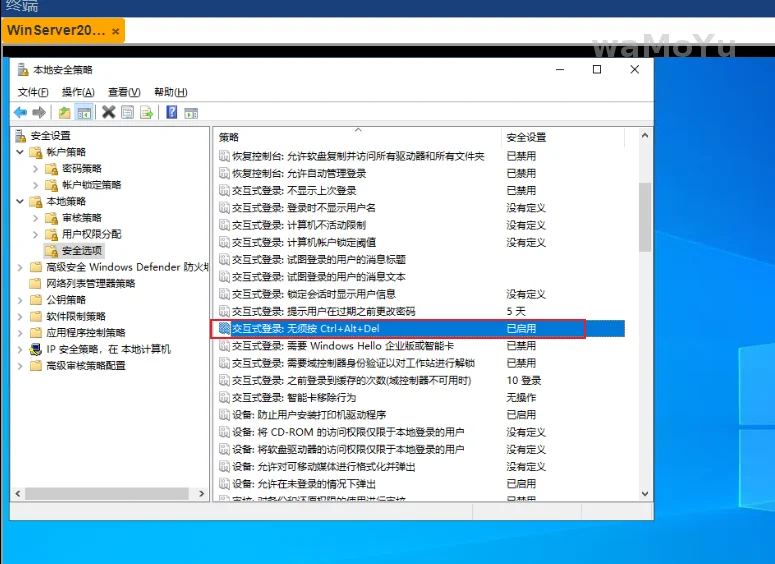The height and width of the screenshot is (564, 775).
Task: Click the blue Help question mark icon
Action: (x=172, y=112)
